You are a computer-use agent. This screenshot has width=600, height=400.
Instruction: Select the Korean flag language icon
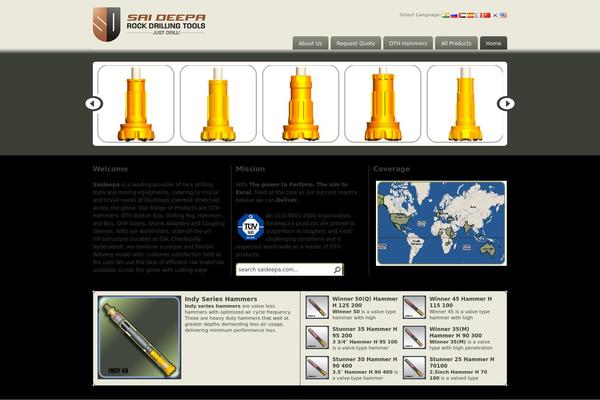click(495, 15)
